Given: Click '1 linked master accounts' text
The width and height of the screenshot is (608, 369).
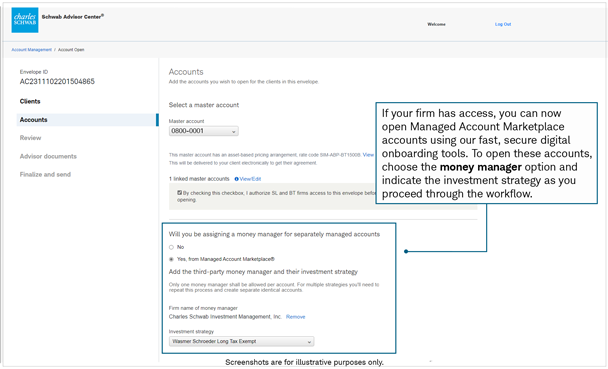Looking at the screenshot, I should point(199,179).
